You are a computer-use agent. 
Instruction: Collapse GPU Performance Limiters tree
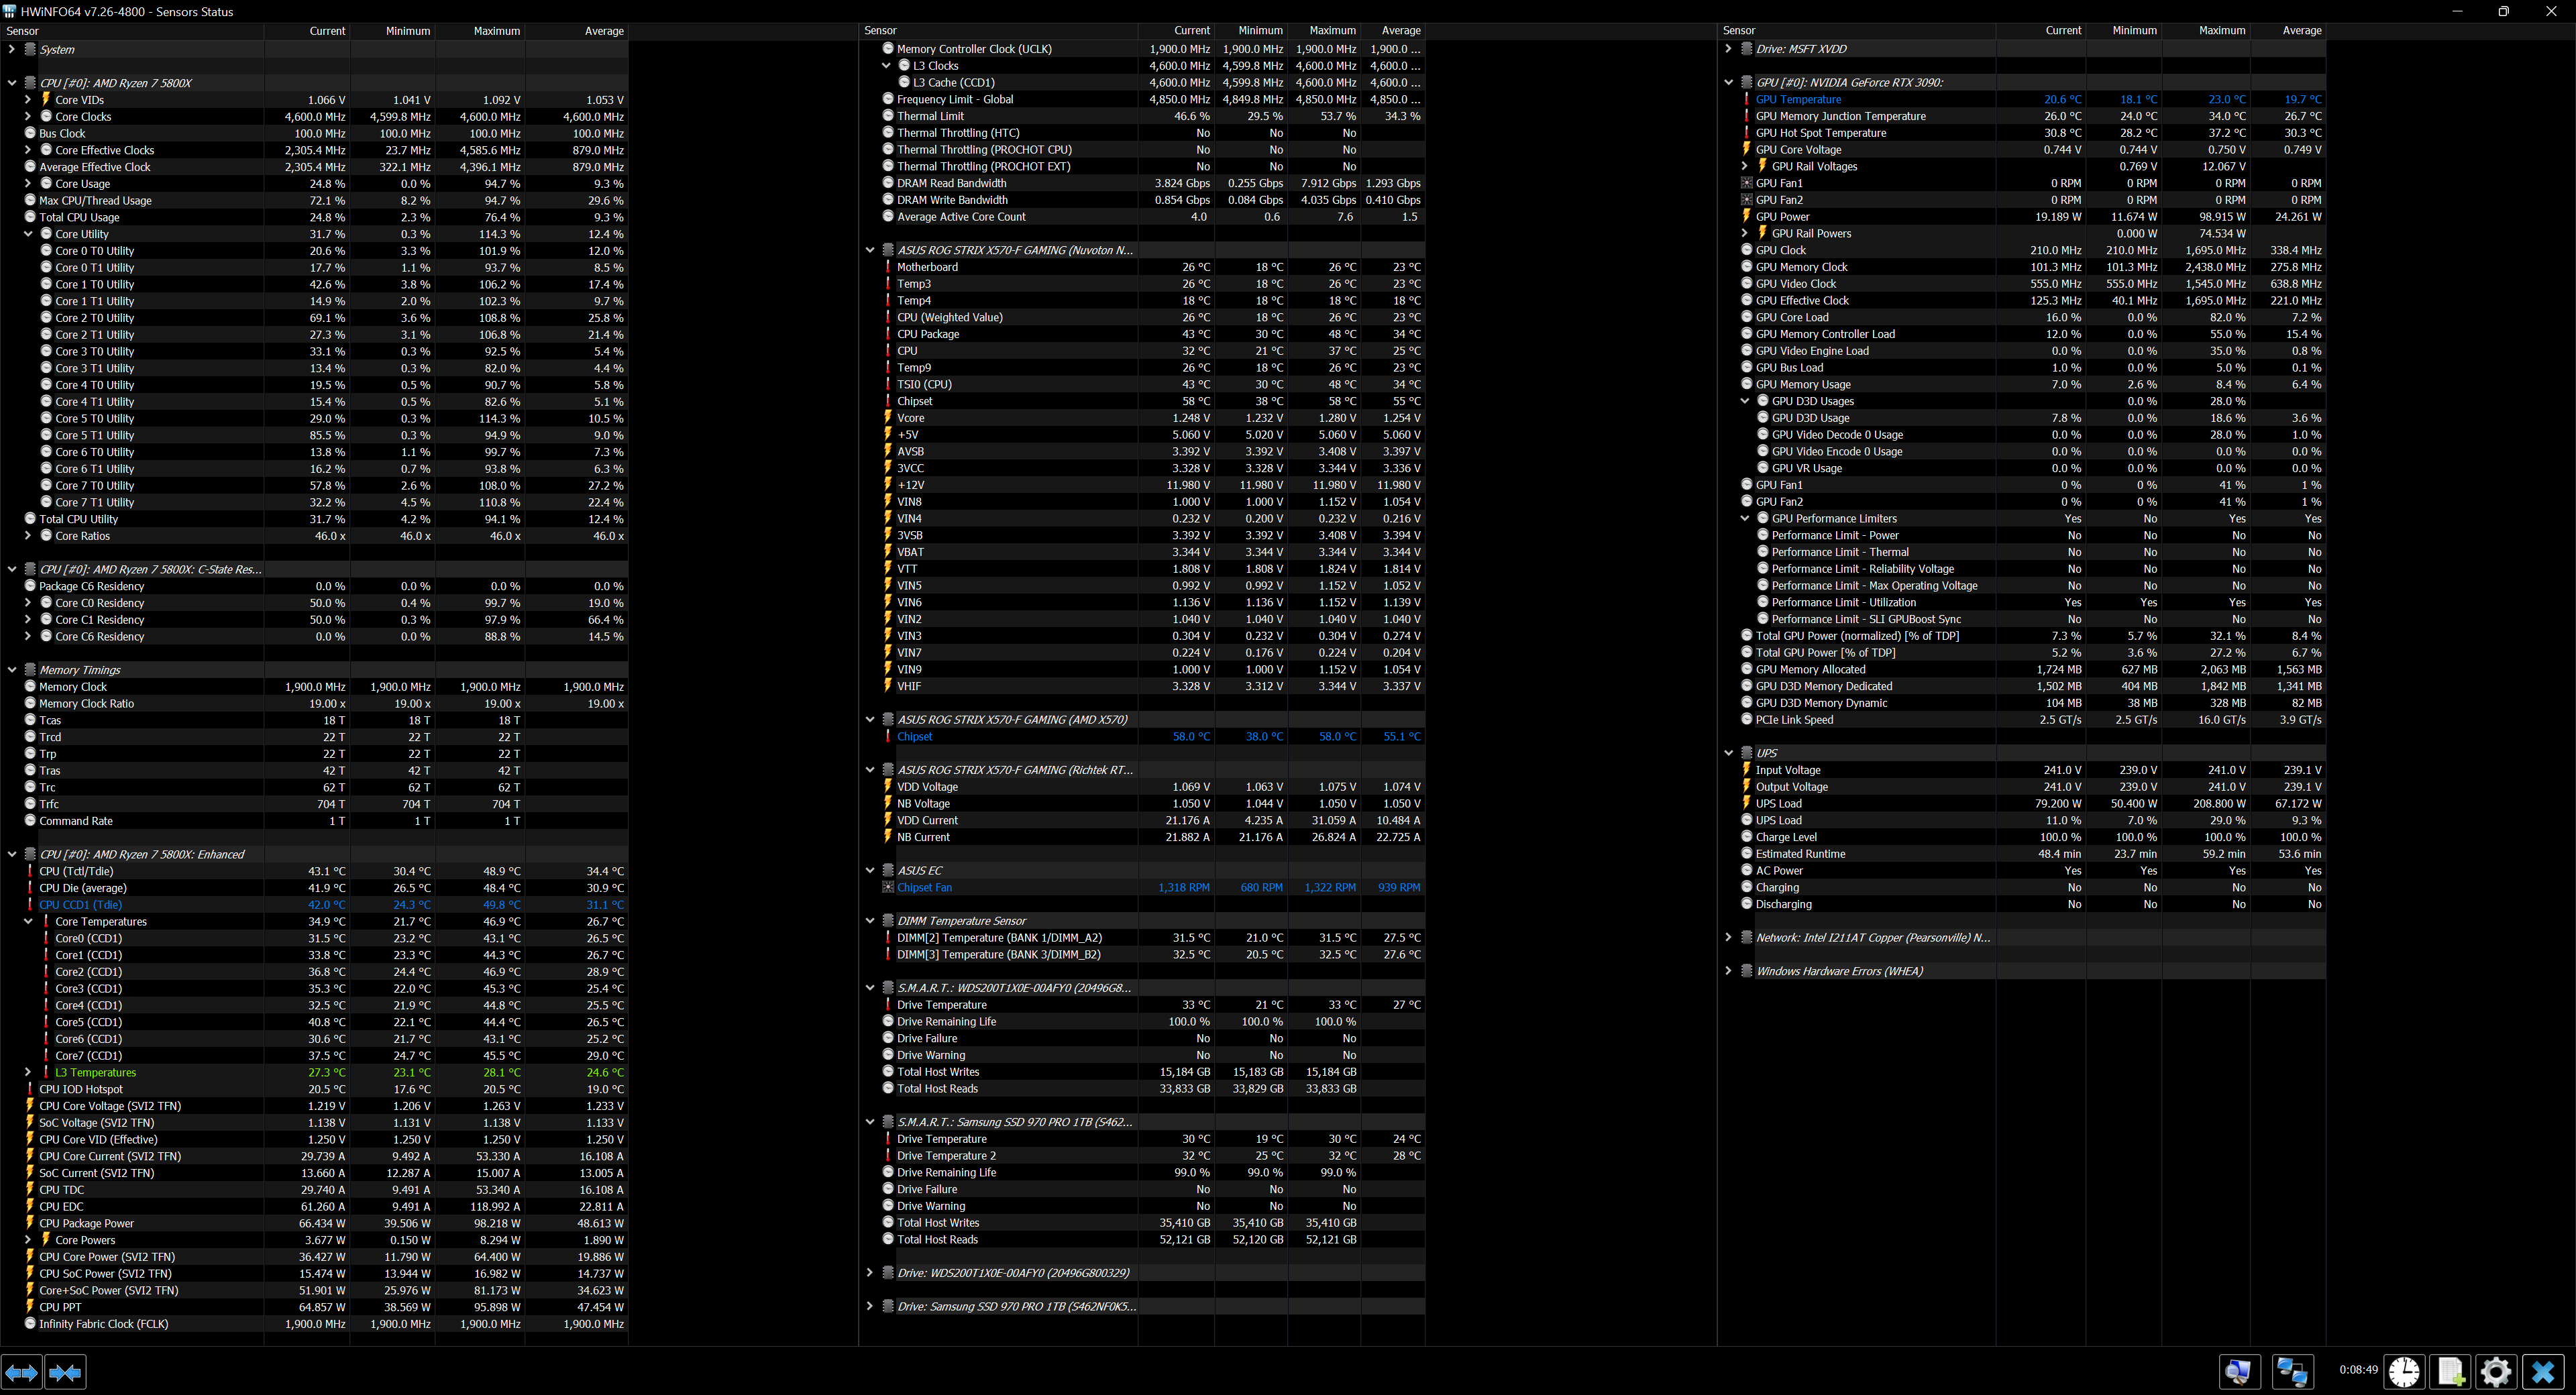pos(1745,518)
